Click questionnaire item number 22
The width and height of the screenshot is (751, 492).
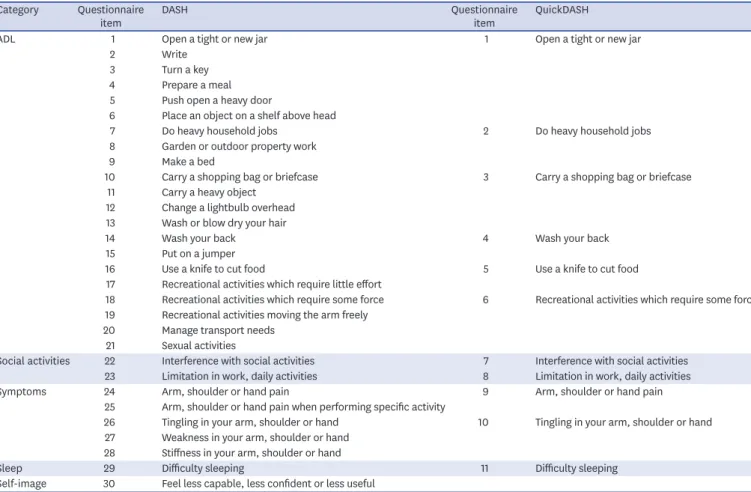[x=109, y=361]
